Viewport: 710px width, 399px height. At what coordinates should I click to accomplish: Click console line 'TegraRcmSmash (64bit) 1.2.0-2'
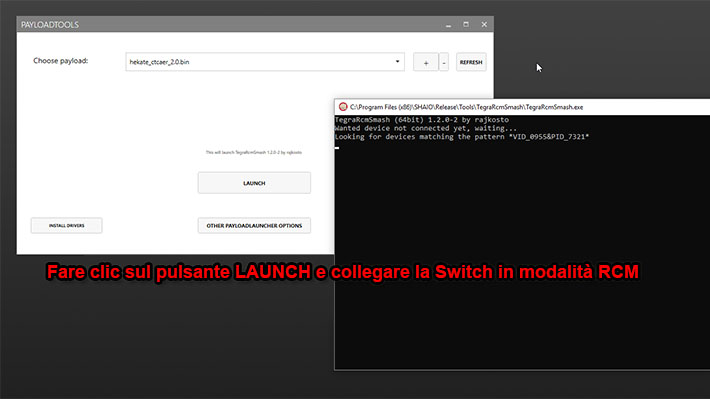click(x=422, y=120)
